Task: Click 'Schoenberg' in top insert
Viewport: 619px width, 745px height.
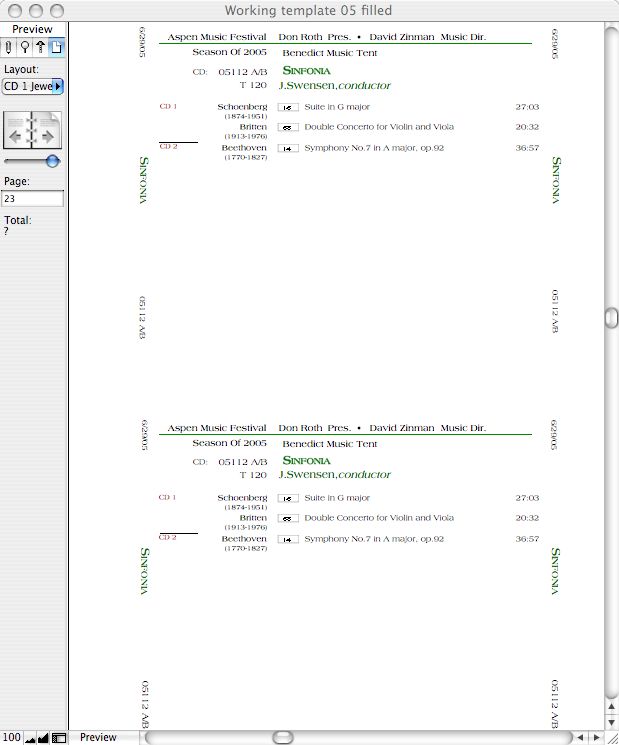Action: tap(242, 107)
